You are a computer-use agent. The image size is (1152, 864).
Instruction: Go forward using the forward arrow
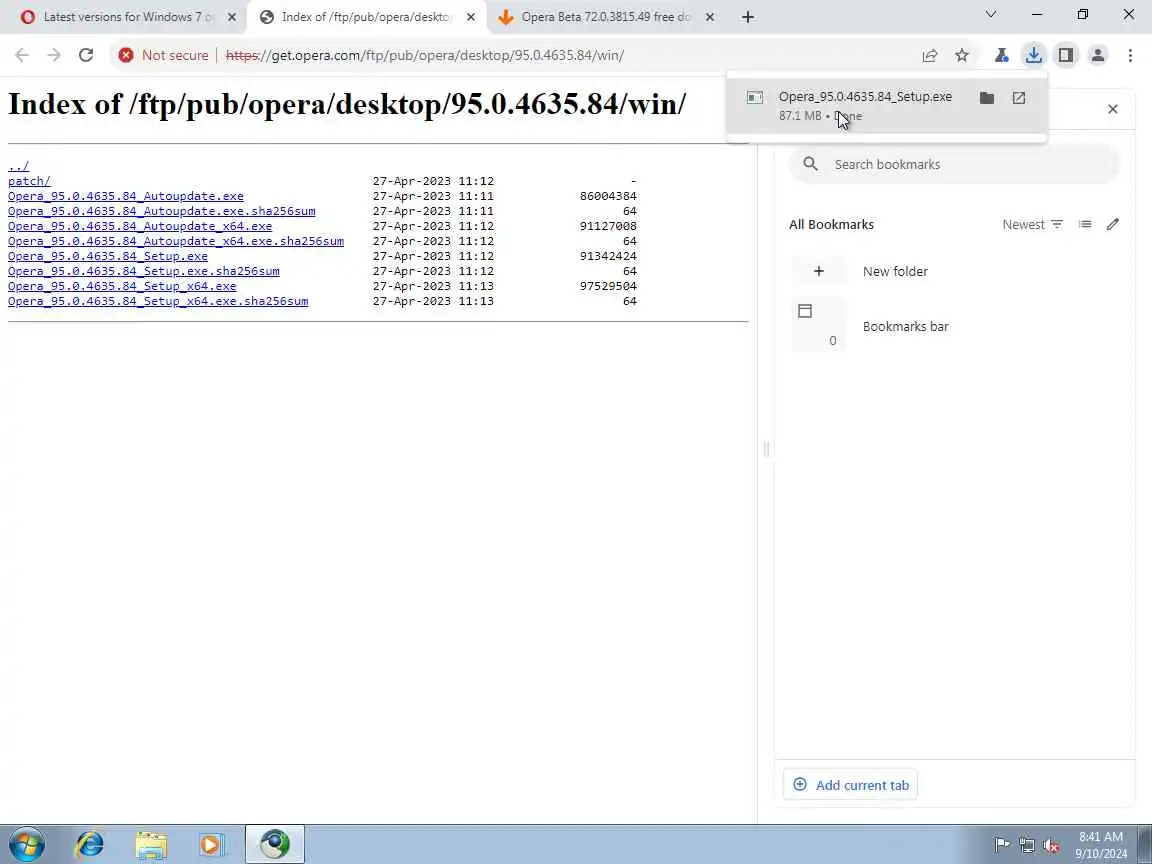54,55
